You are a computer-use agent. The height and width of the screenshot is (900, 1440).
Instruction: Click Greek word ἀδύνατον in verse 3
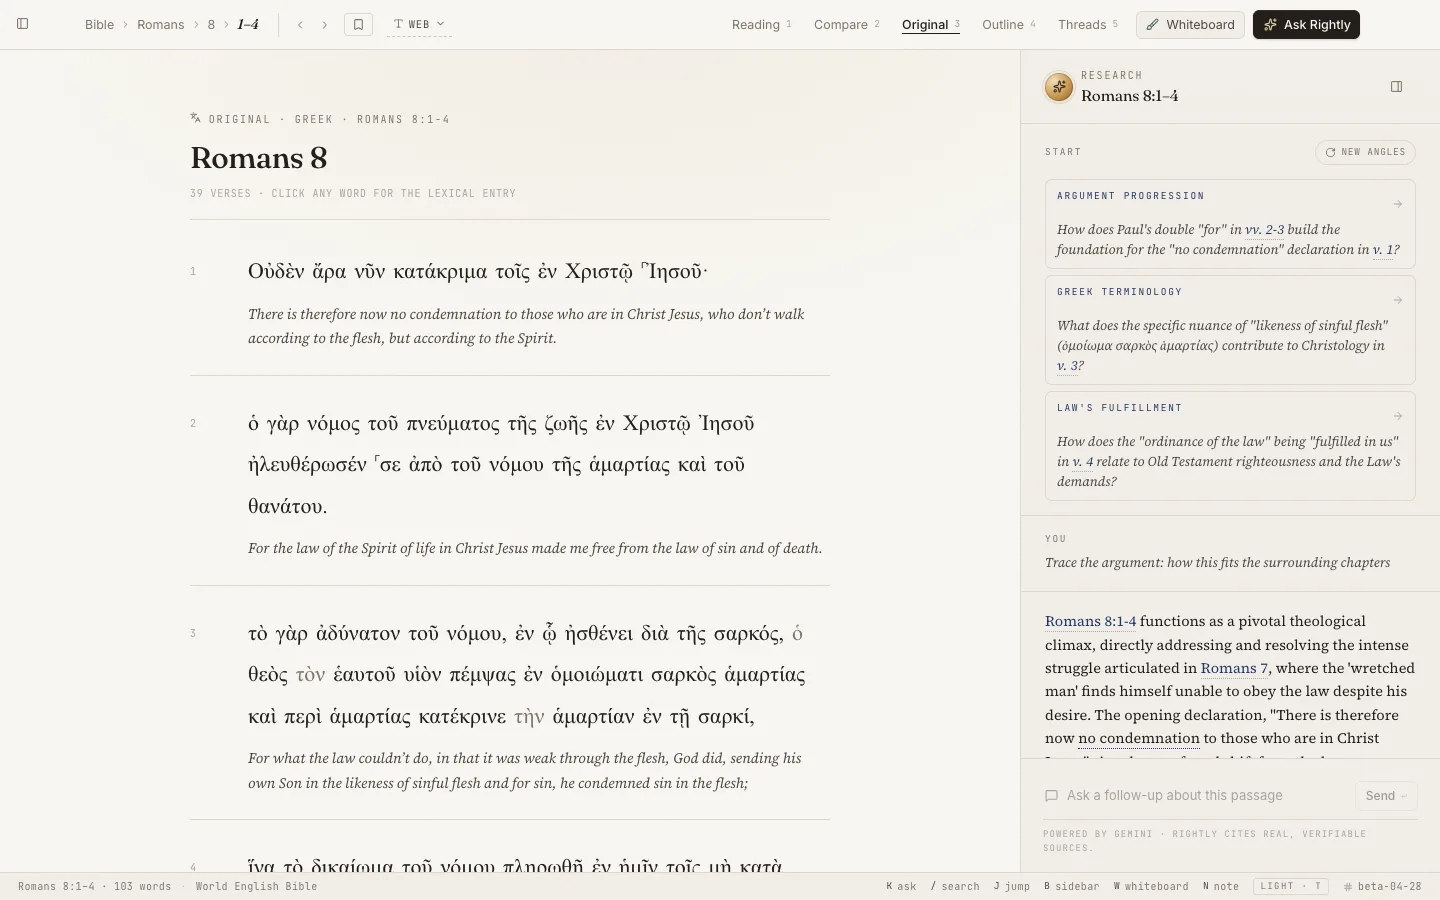click(x=357, y=633)
